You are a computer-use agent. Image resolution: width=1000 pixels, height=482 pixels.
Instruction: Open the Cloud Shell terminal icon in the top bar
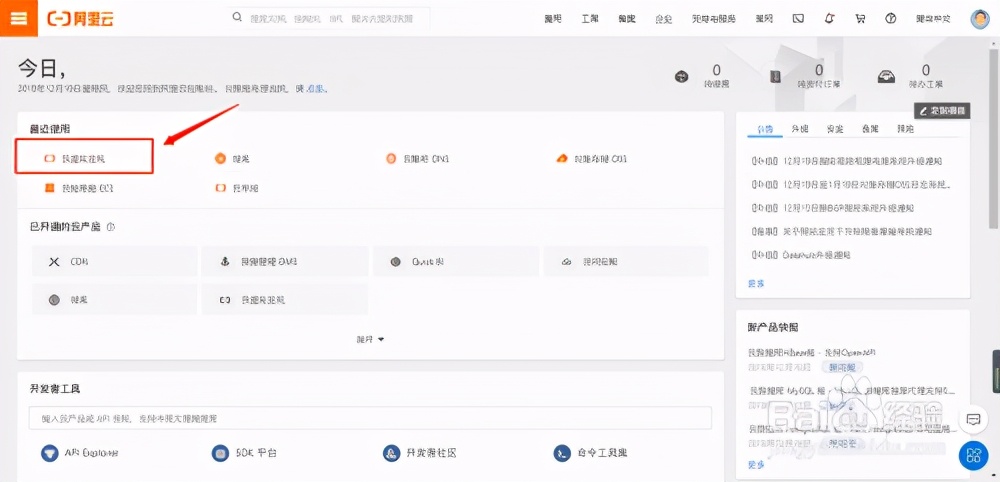(x=798, y=18)
